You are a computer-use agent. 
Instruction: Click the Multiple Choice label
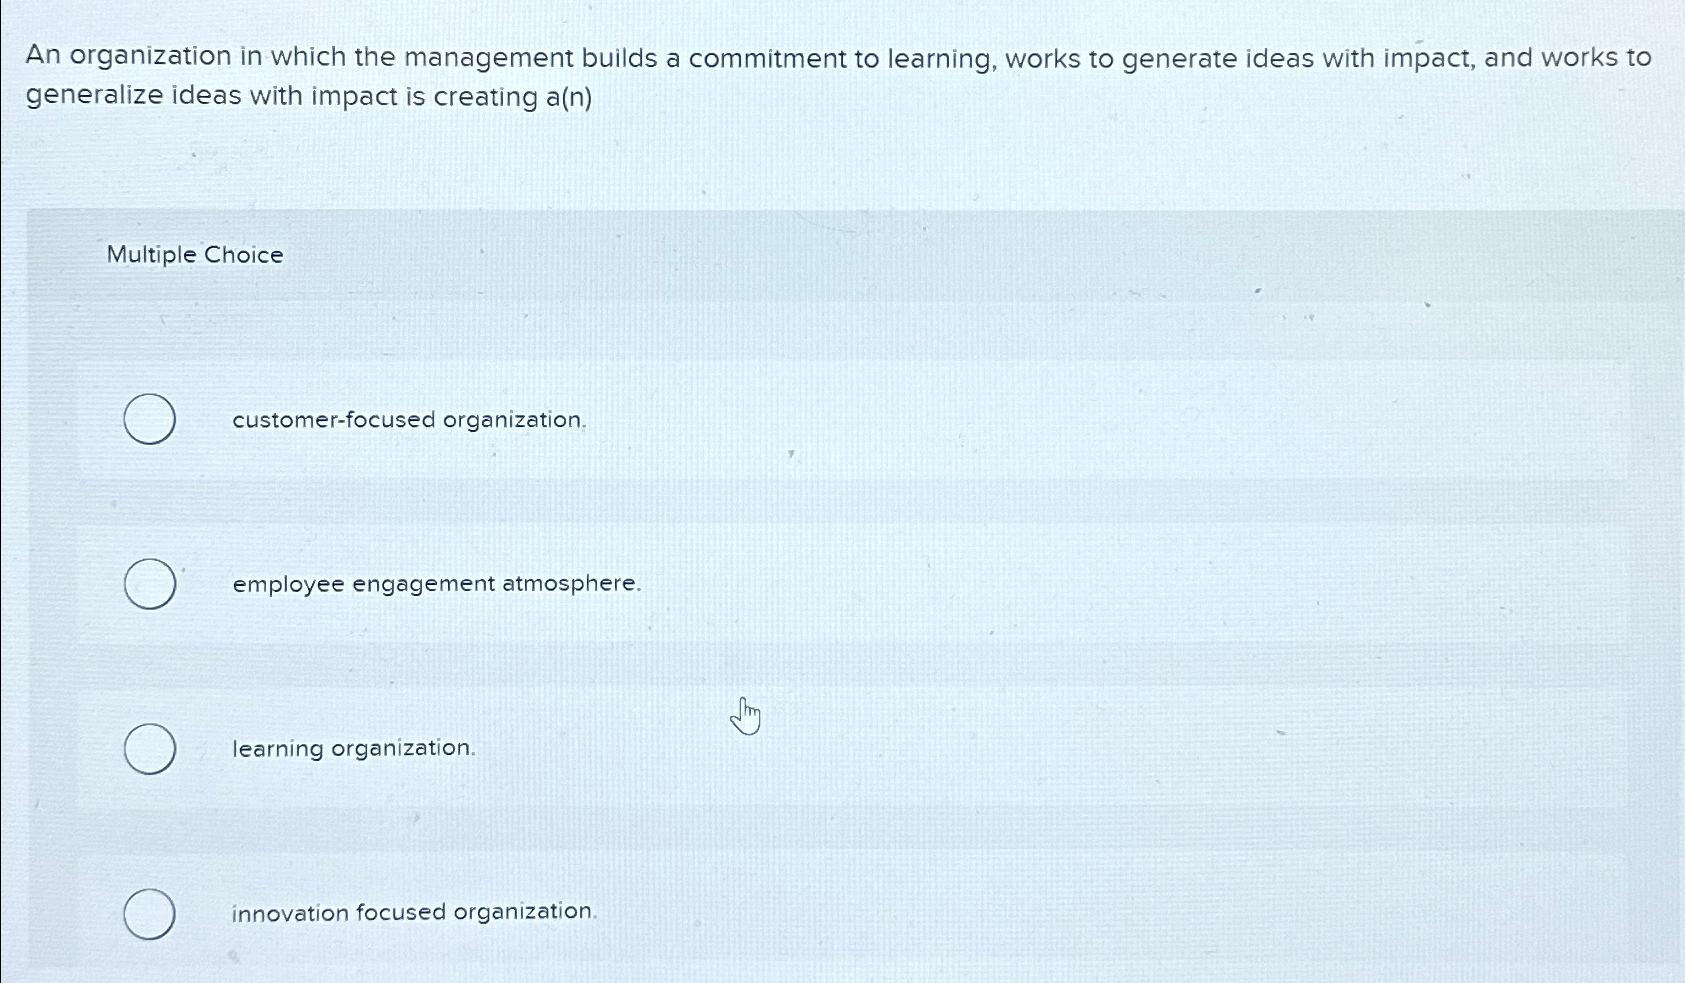[193, 255]
